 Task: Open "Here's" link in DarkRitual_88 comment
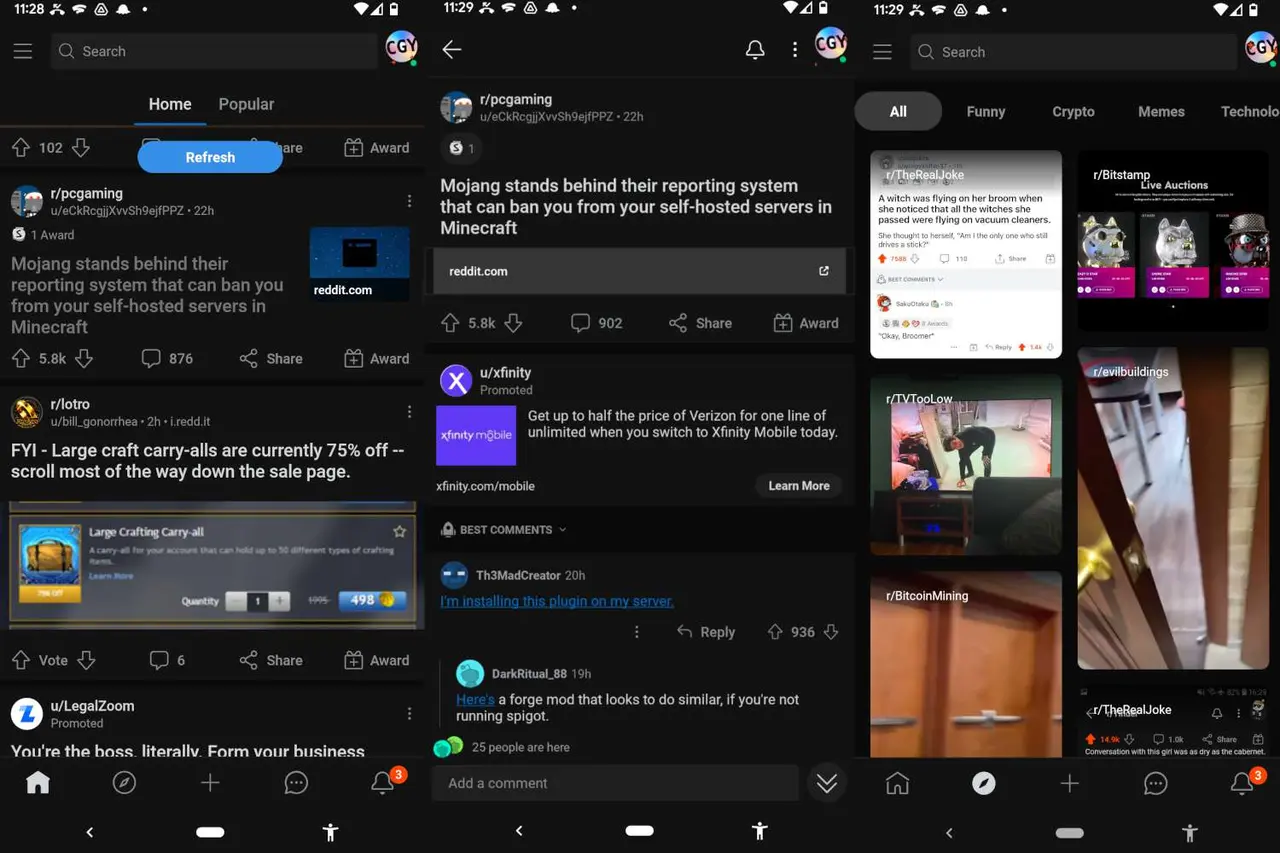click(475, 700)
